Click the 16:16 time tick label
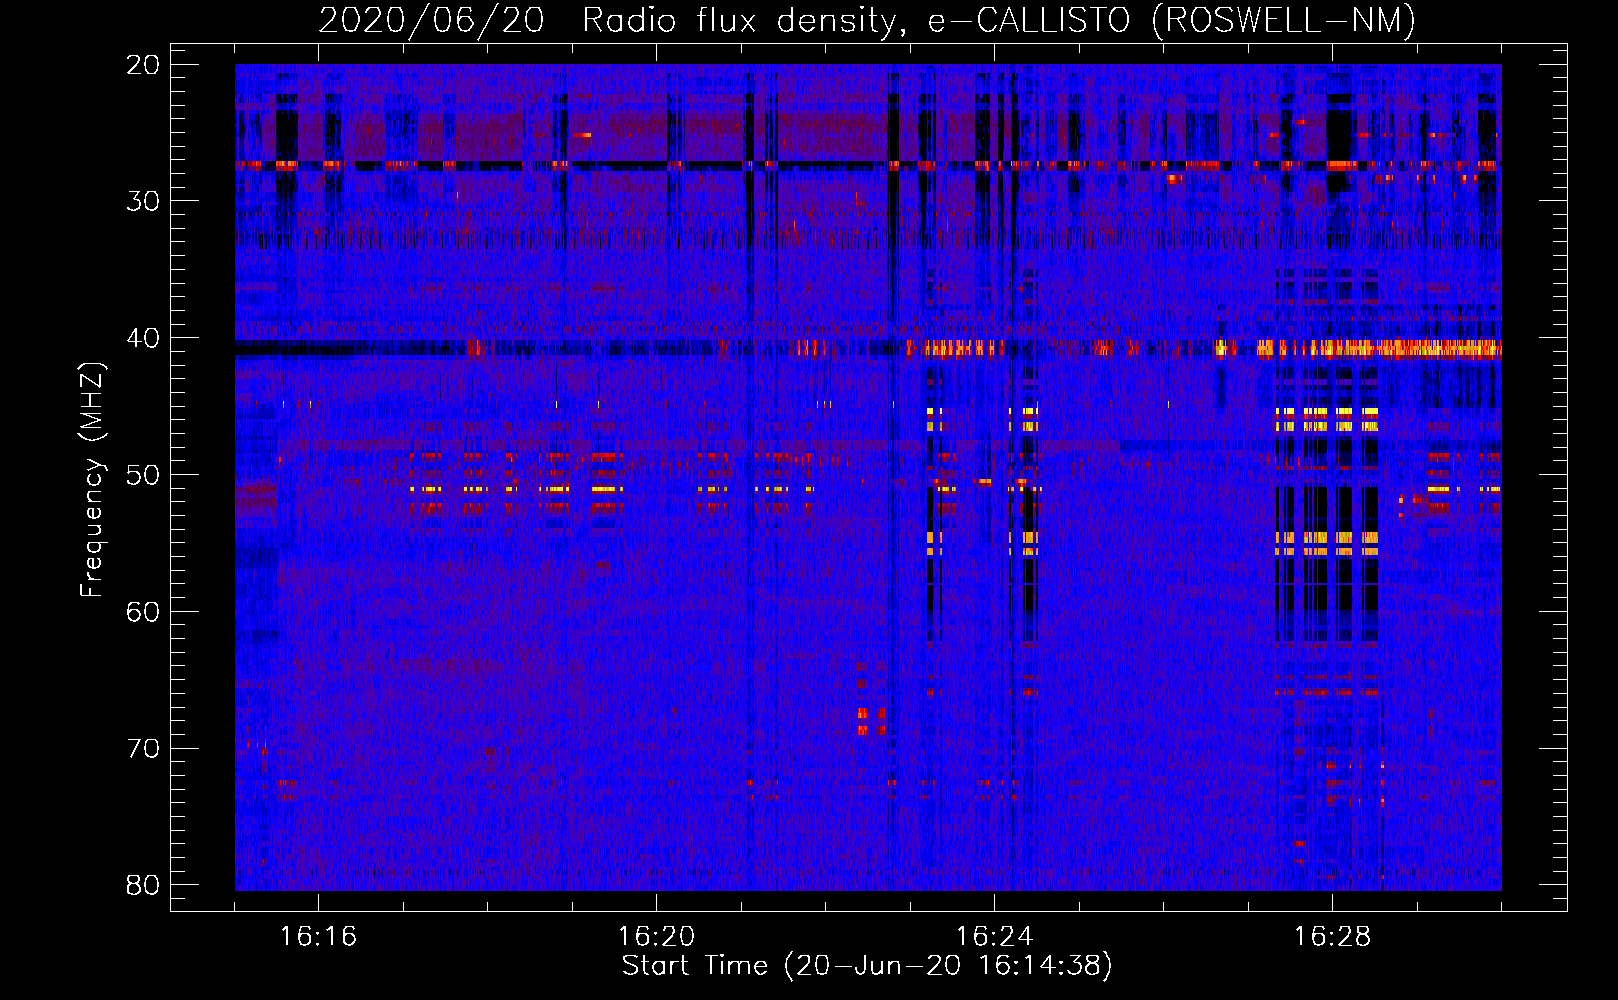This screenshot has height=1000, width=1618. point(318,937)
